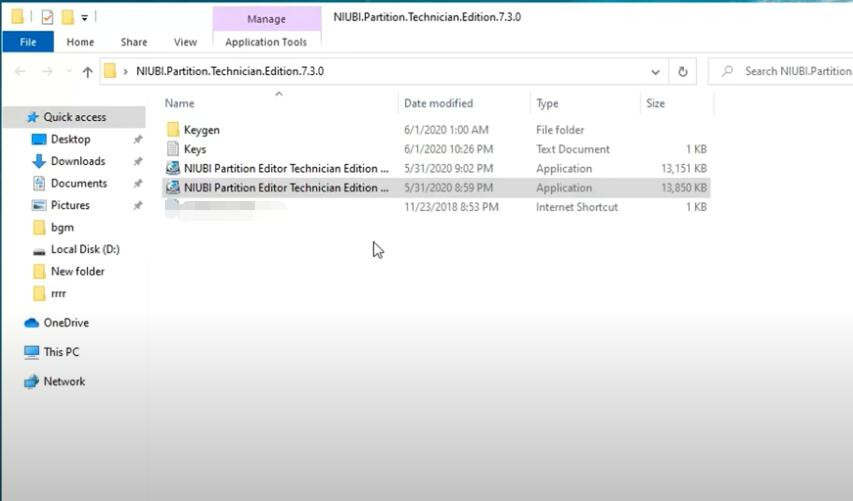
Task: Go up one folder level
Action: [x=87, y=71]
